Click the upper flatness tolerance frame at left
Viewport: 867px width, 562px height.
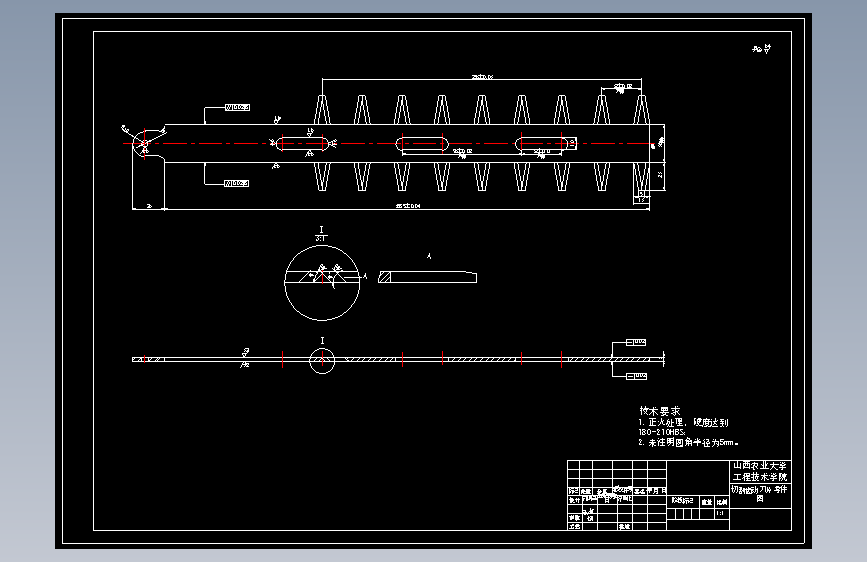pyautogui.click(x=237, y=107)
